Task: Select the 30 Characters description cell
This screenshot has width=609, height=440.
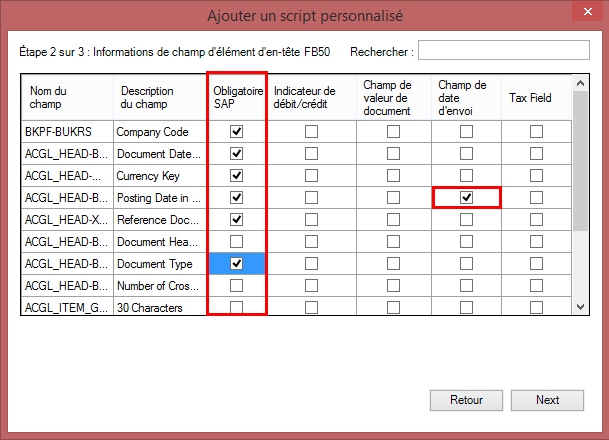Action: click(x=160, y=306)
